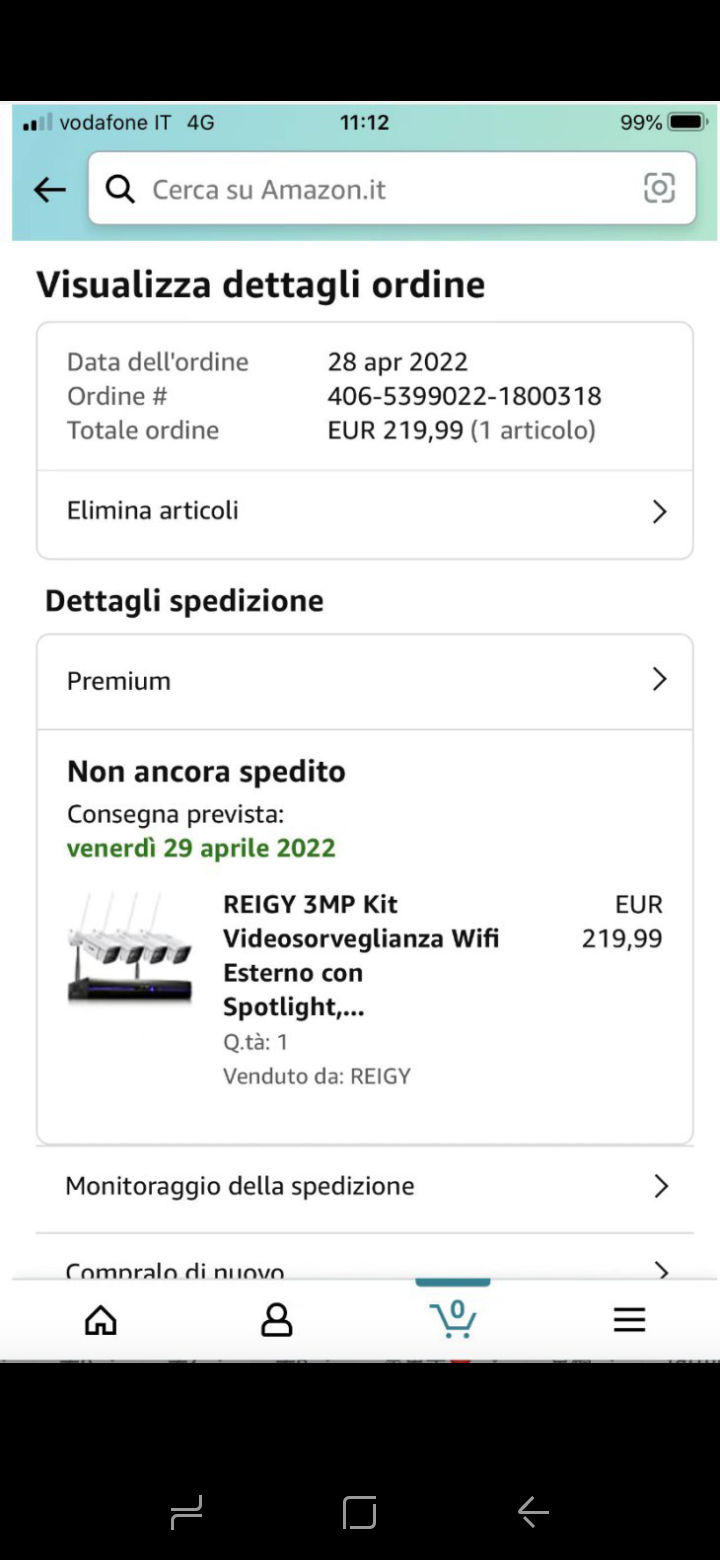The image size is (720, 1560).
Task: Open the shopping cart icon
Action: point(453,1318)
